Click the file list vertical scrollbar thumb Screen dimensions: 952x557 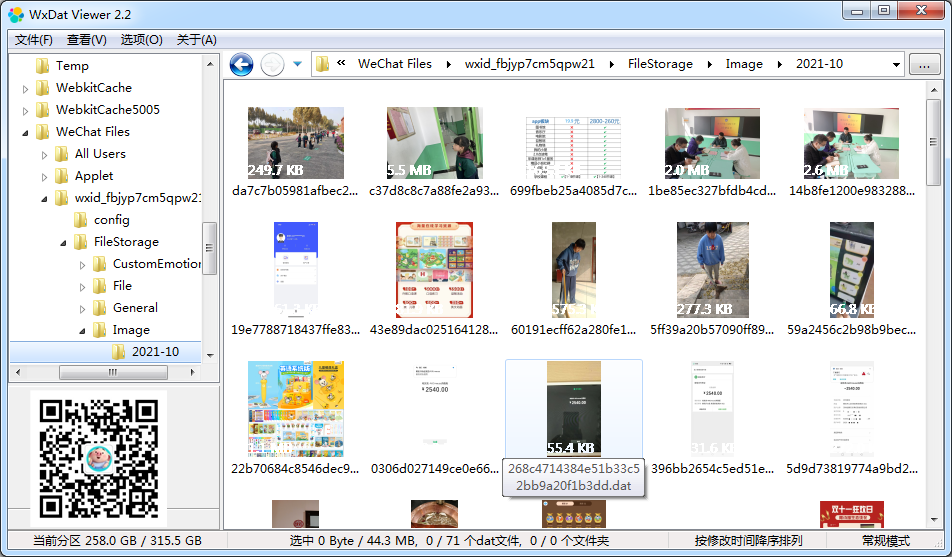pyautogui.click(x=933, y=142)
